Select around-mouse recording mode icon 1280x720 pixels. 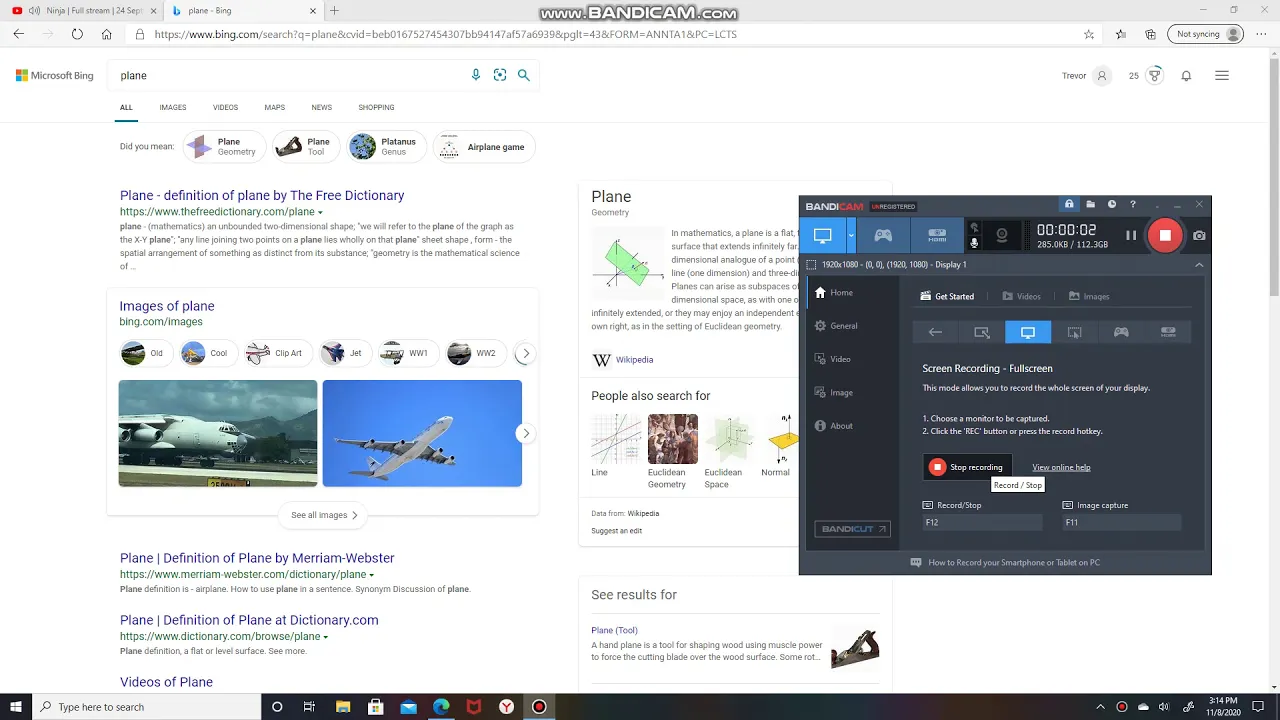(x=1074, y=332)
